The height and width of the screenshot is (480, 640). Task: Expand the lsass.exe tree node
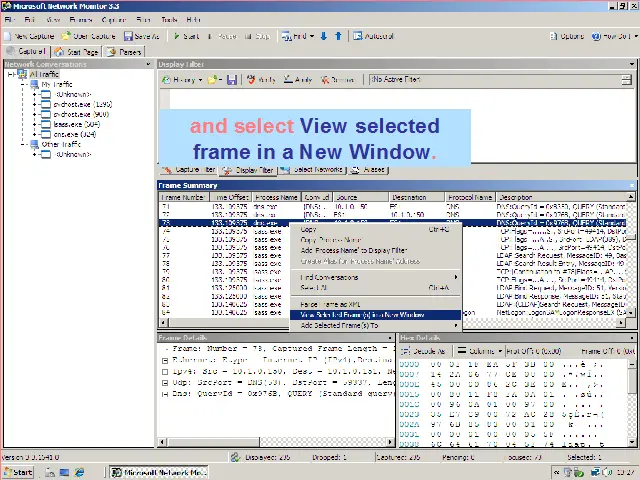(x=35, y=124)
